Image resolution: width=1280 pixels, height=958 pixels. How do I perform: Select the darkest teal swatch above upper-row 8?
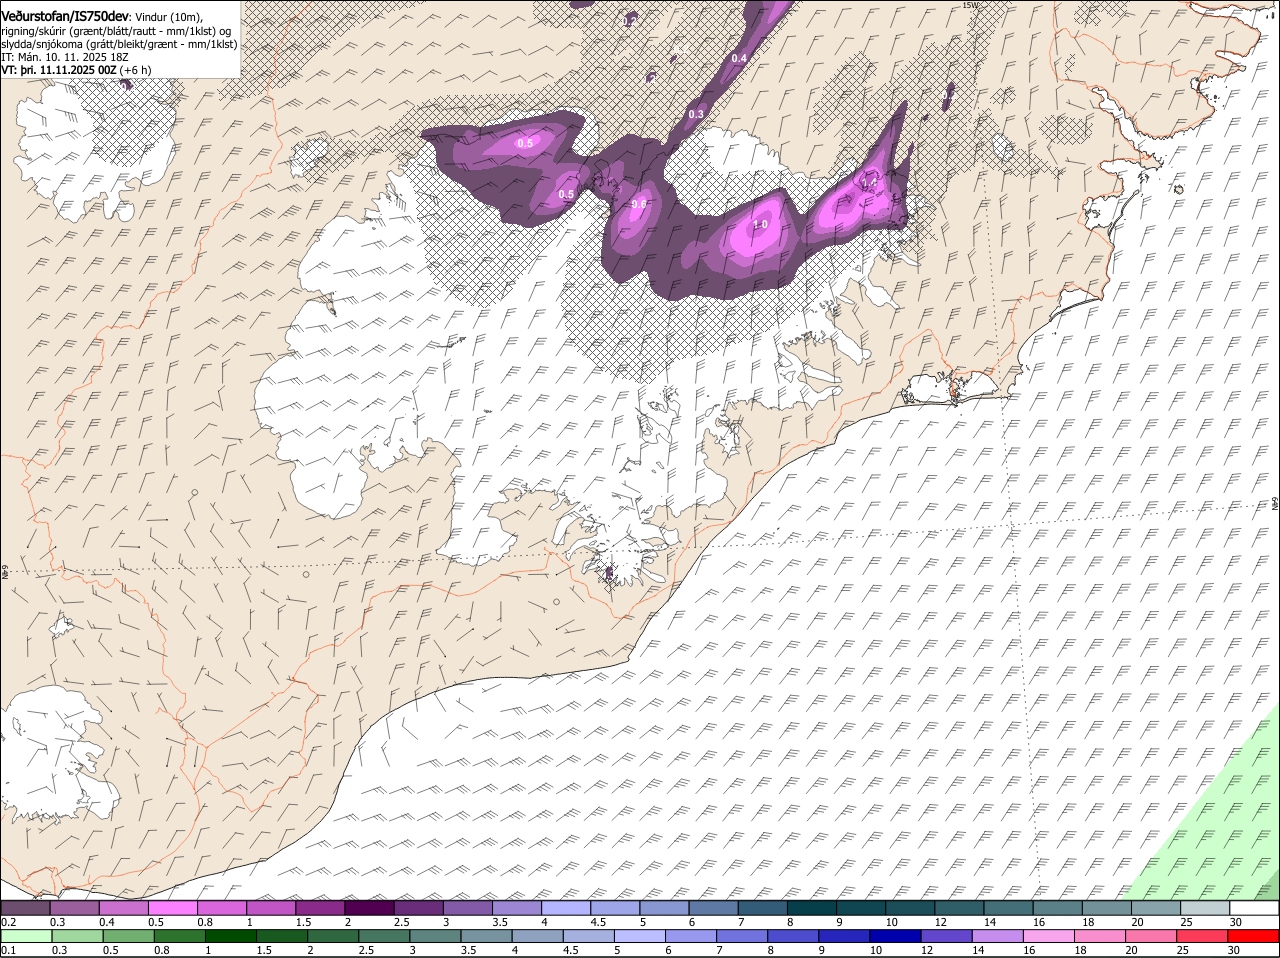(x=811, y=908)
